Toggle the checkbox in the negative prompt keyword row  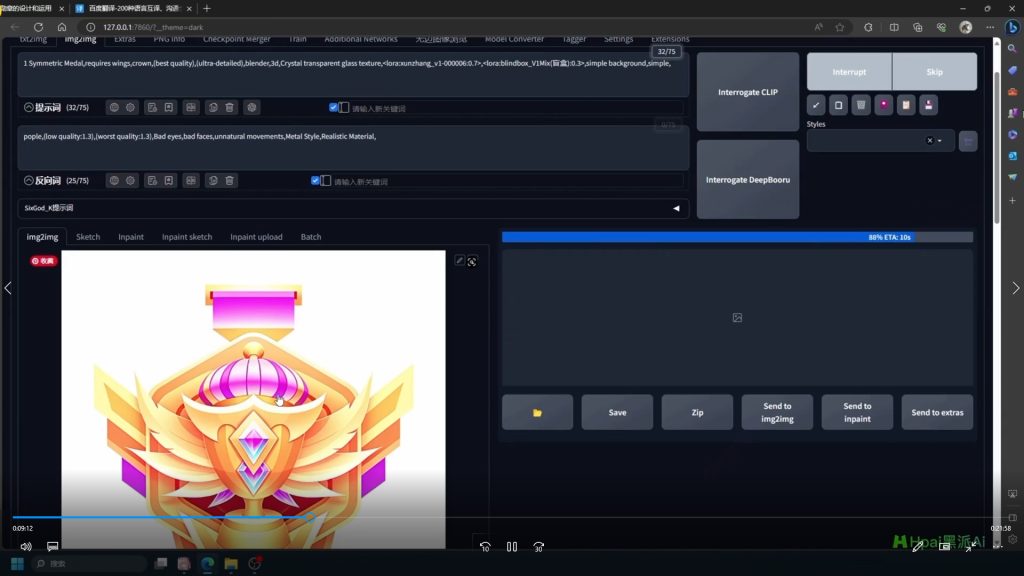(x=316, y=181)
